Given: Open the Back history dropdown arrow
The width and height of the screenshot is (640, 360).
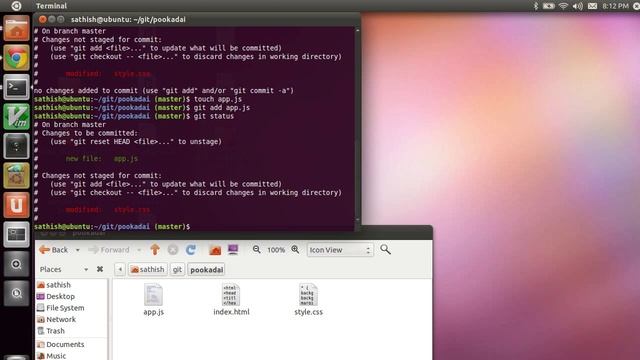Looking at the screenshot, I should (x=78, y=250).
